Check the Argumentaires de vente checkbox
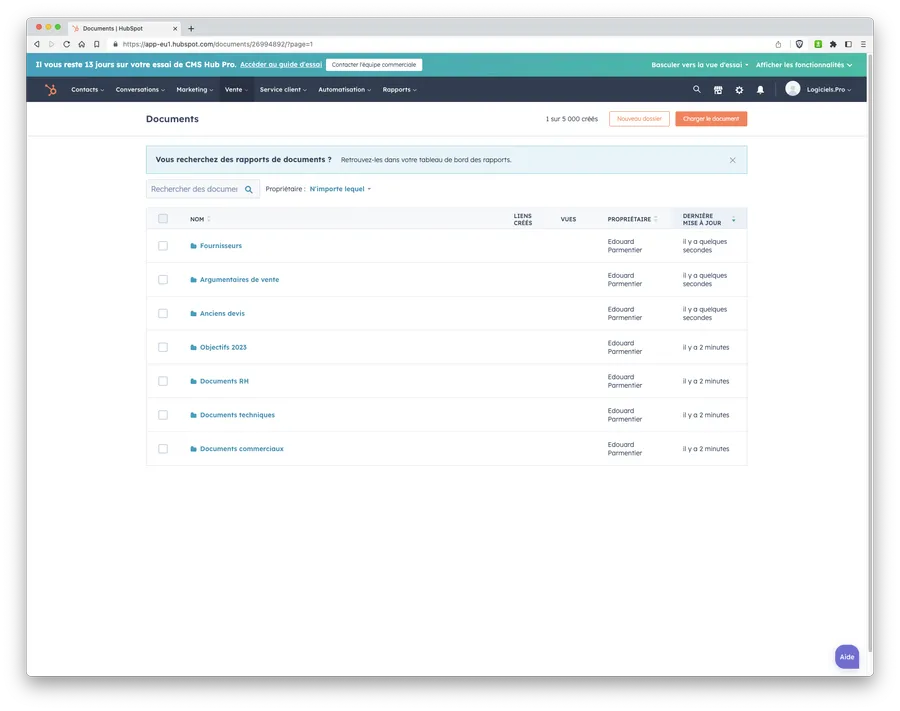900x711 pixels. click(163, 279)
